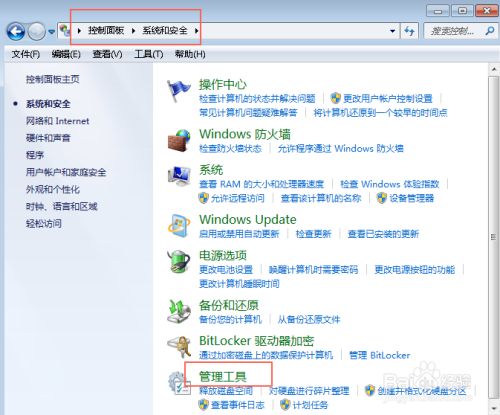The image size is (500, 415).
Task: Click 系统和安全 breadcrumb in address bar
Action: [x=165, y=31]
